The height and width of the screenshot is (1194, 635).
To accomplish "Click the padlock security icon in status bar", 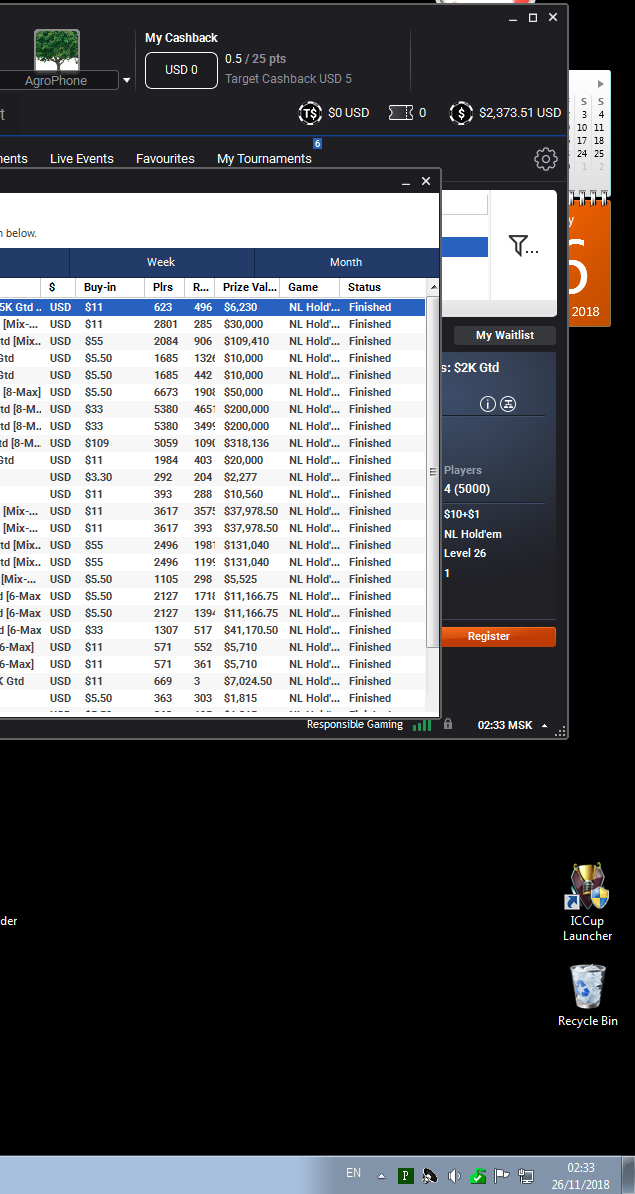I will click(x=448, y=724).
